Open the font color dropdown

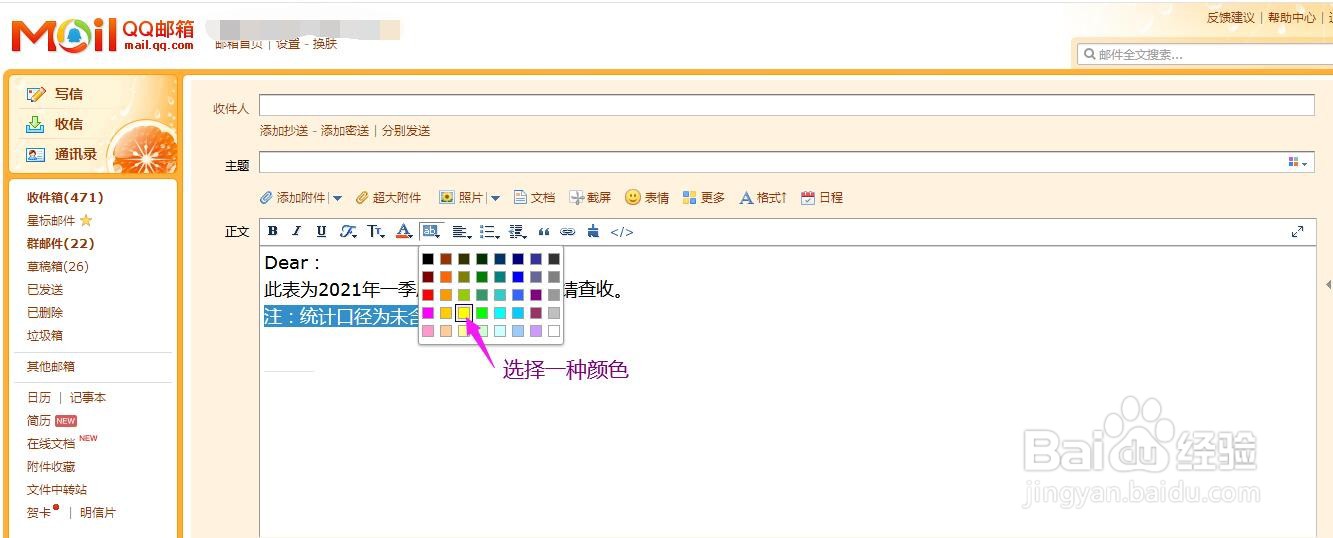pos(403,231)
